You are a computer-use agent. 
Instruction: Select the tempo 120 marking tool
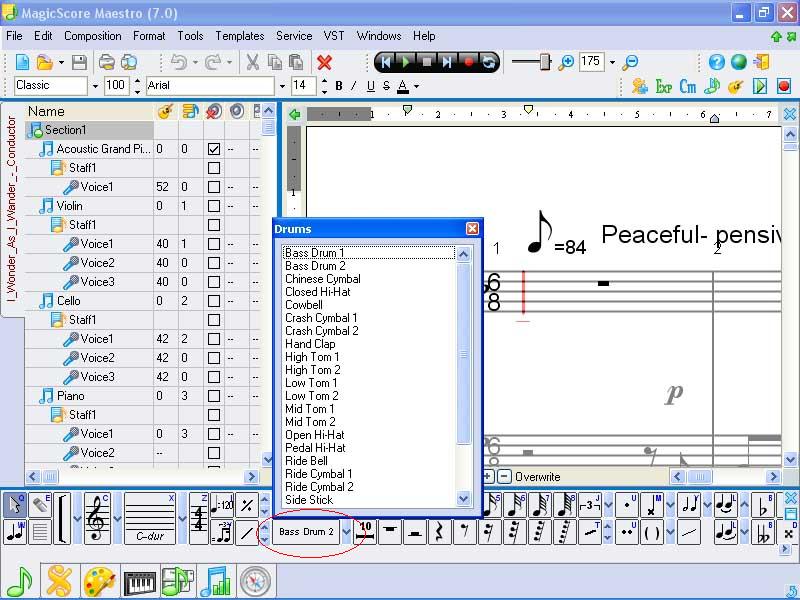[x=222, y=505]
